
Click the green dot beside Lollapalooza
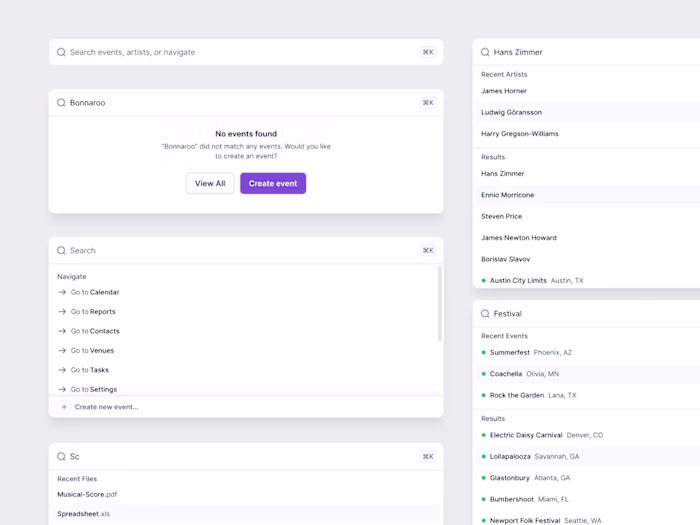point(483,456)
